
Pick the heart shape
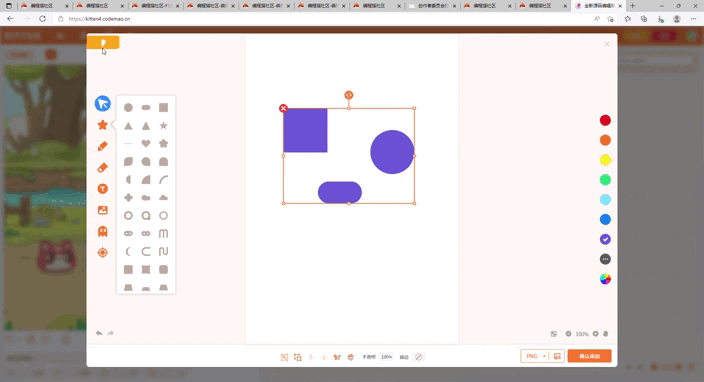146,144
